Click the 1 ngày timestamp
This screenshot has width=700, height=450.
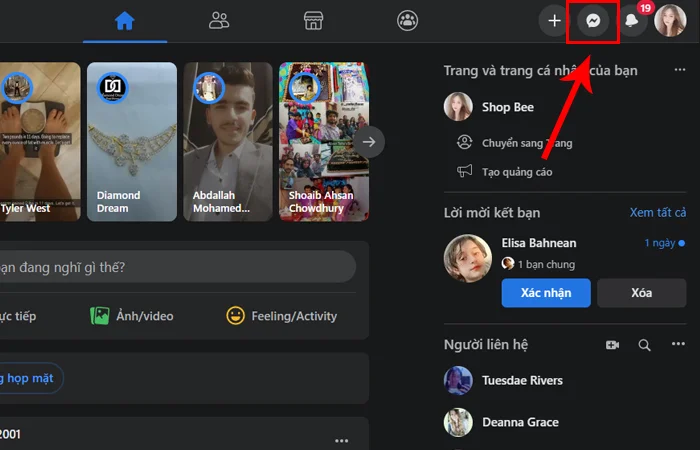660,243
